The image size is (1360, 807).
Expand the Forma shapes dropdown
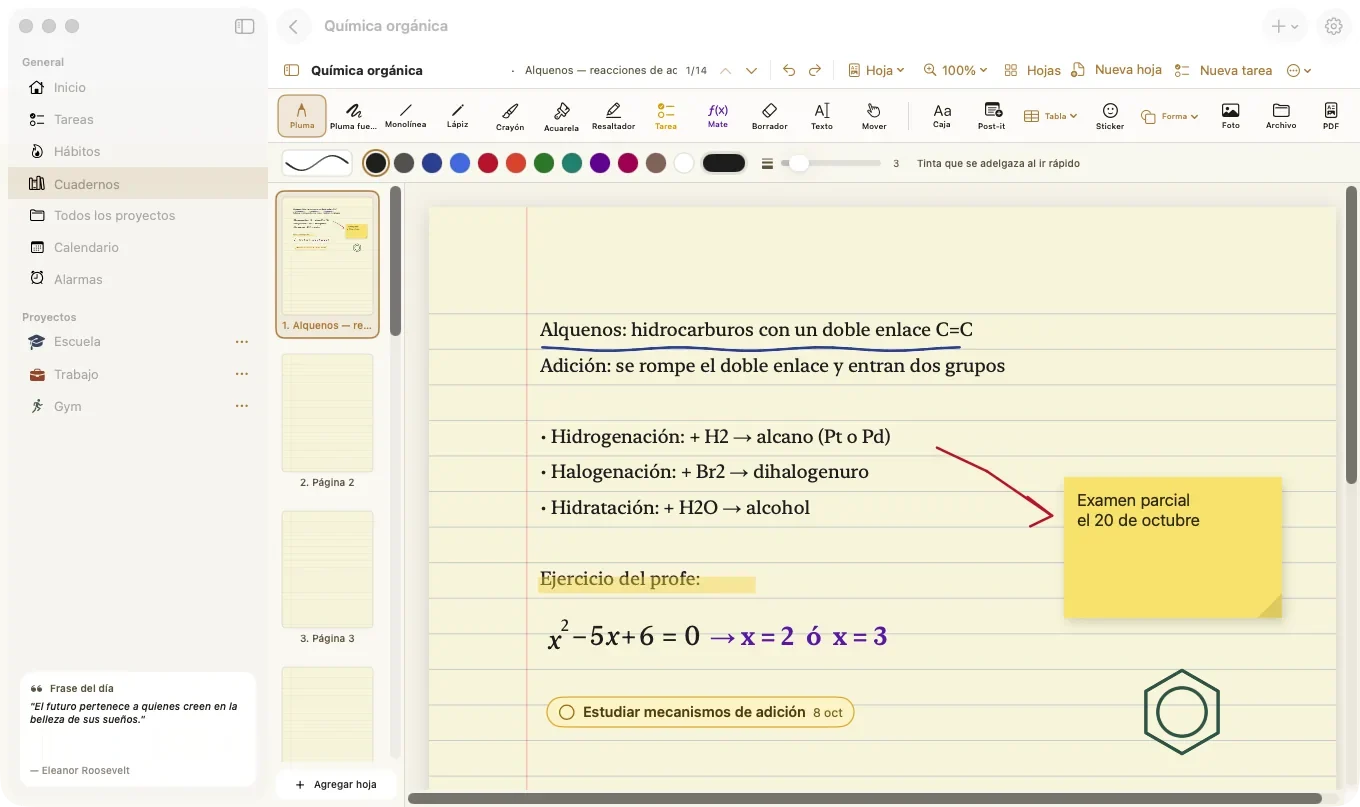pos(1170,116)
